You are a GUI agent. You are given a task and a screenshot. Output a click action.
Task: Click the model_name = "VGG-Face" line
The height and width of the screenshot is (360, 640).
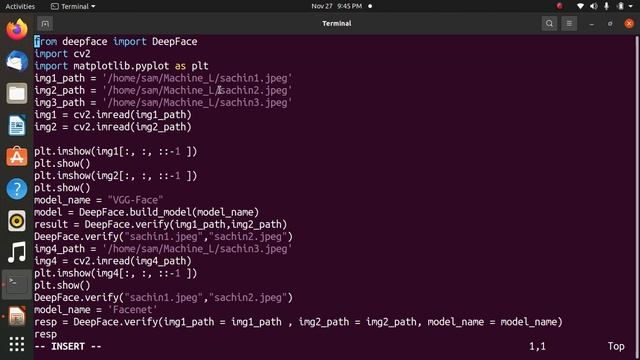pyautogui.click(x=99, y=200)
